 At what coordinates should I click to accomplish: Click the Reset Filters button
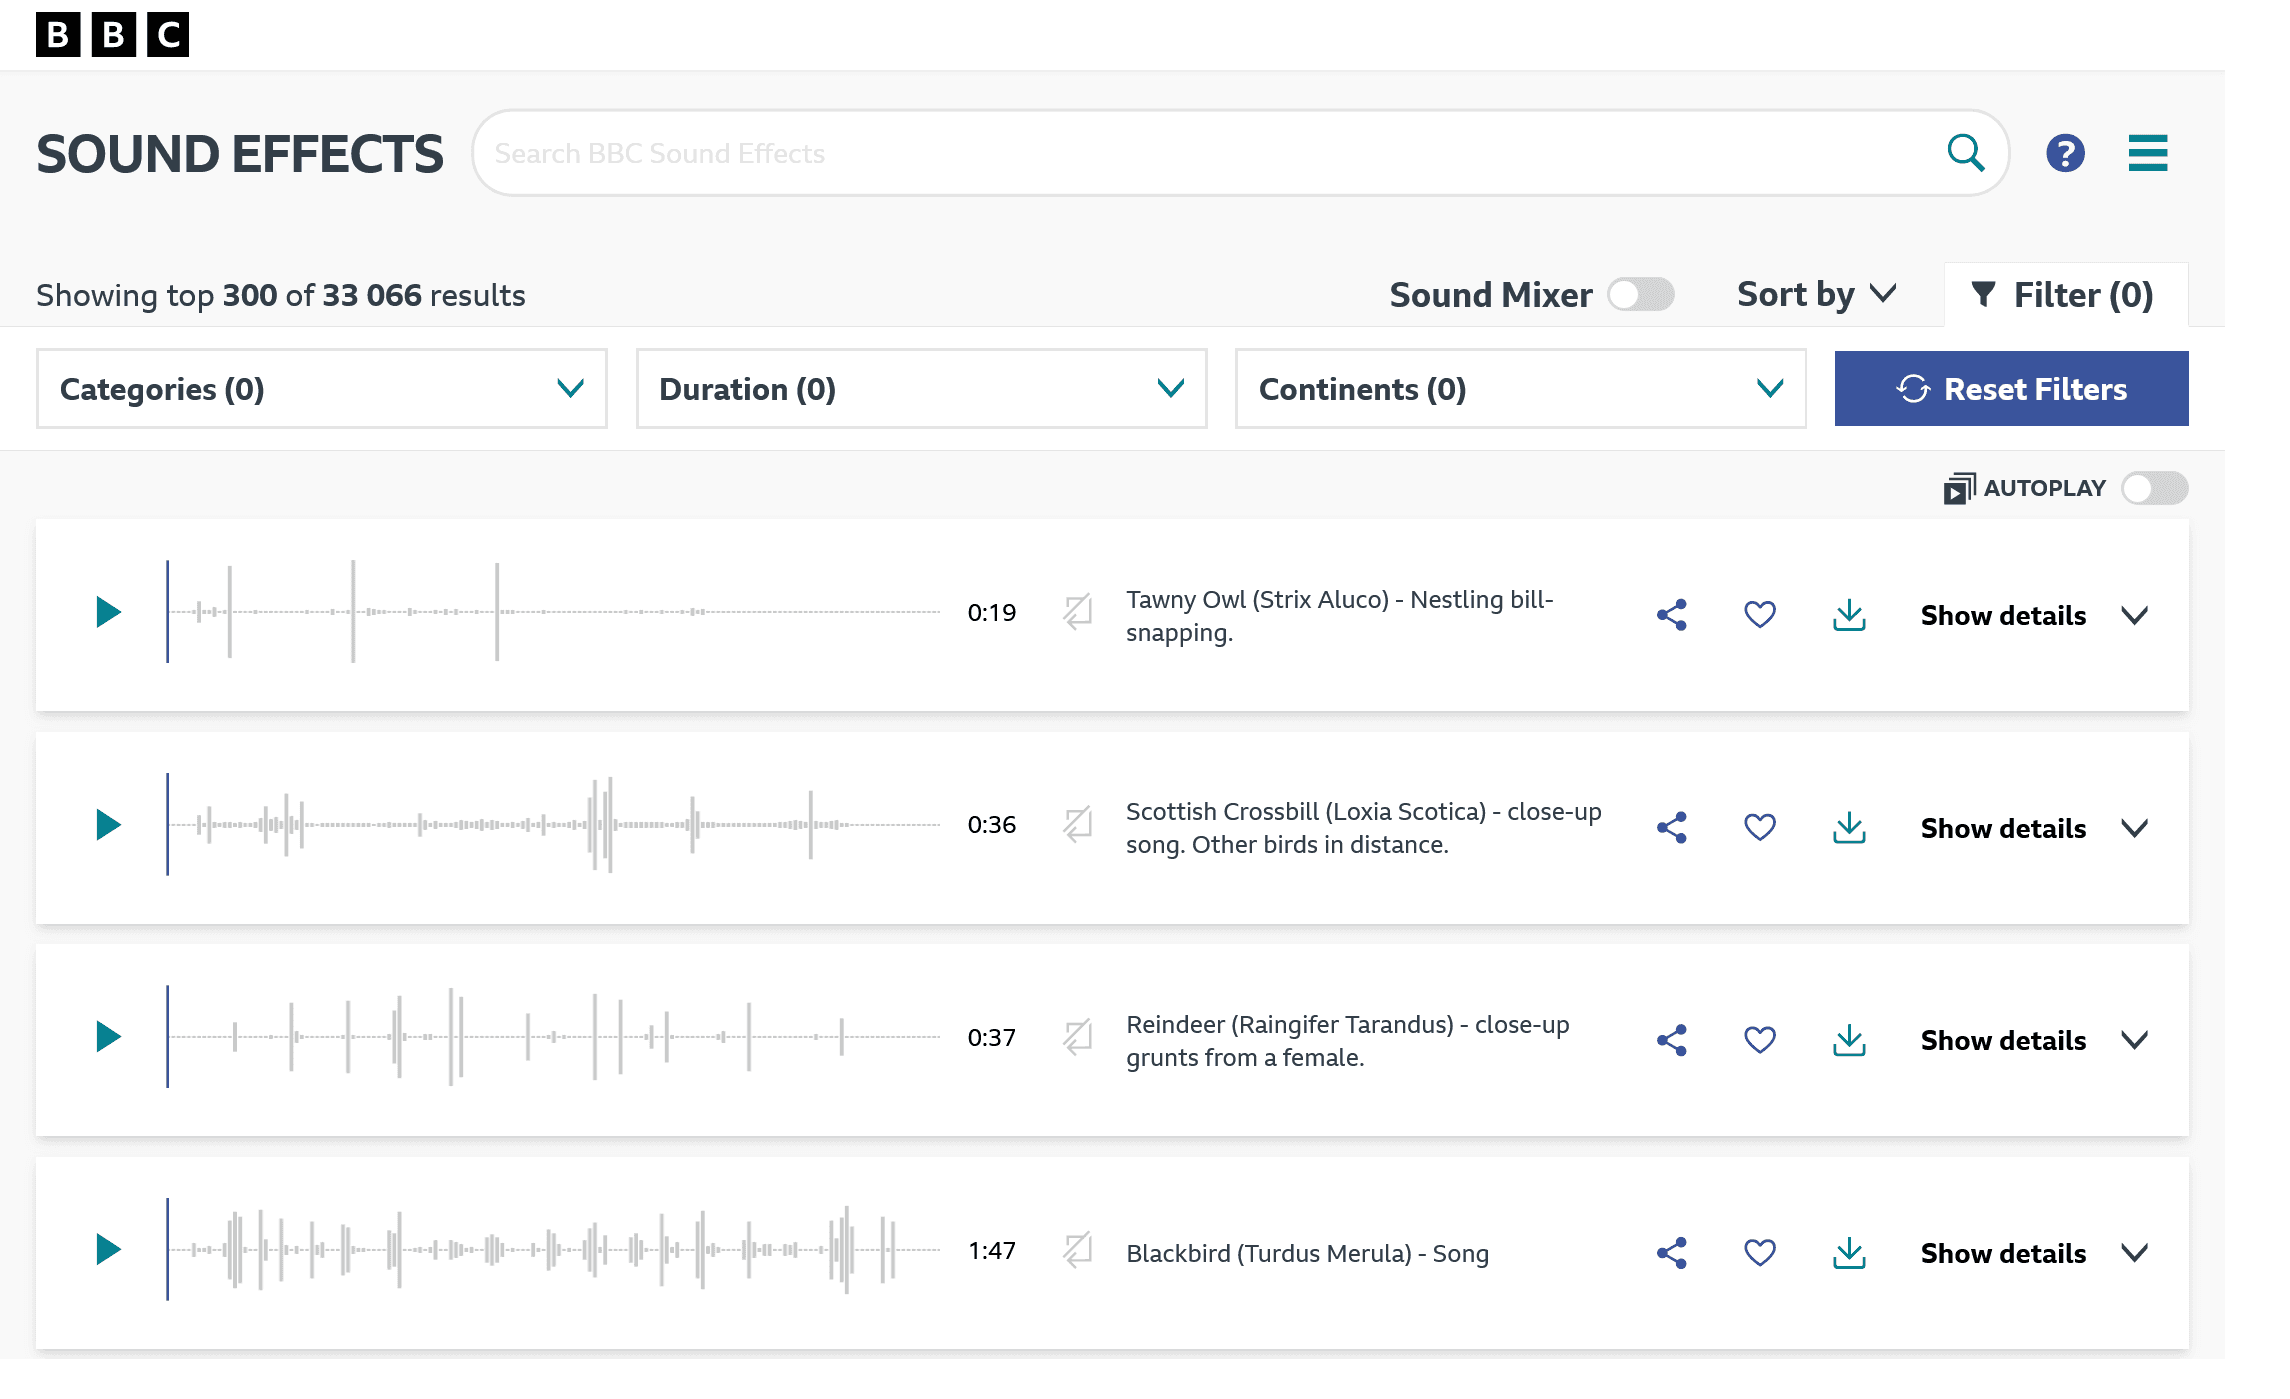click(x=2011, y=388)
